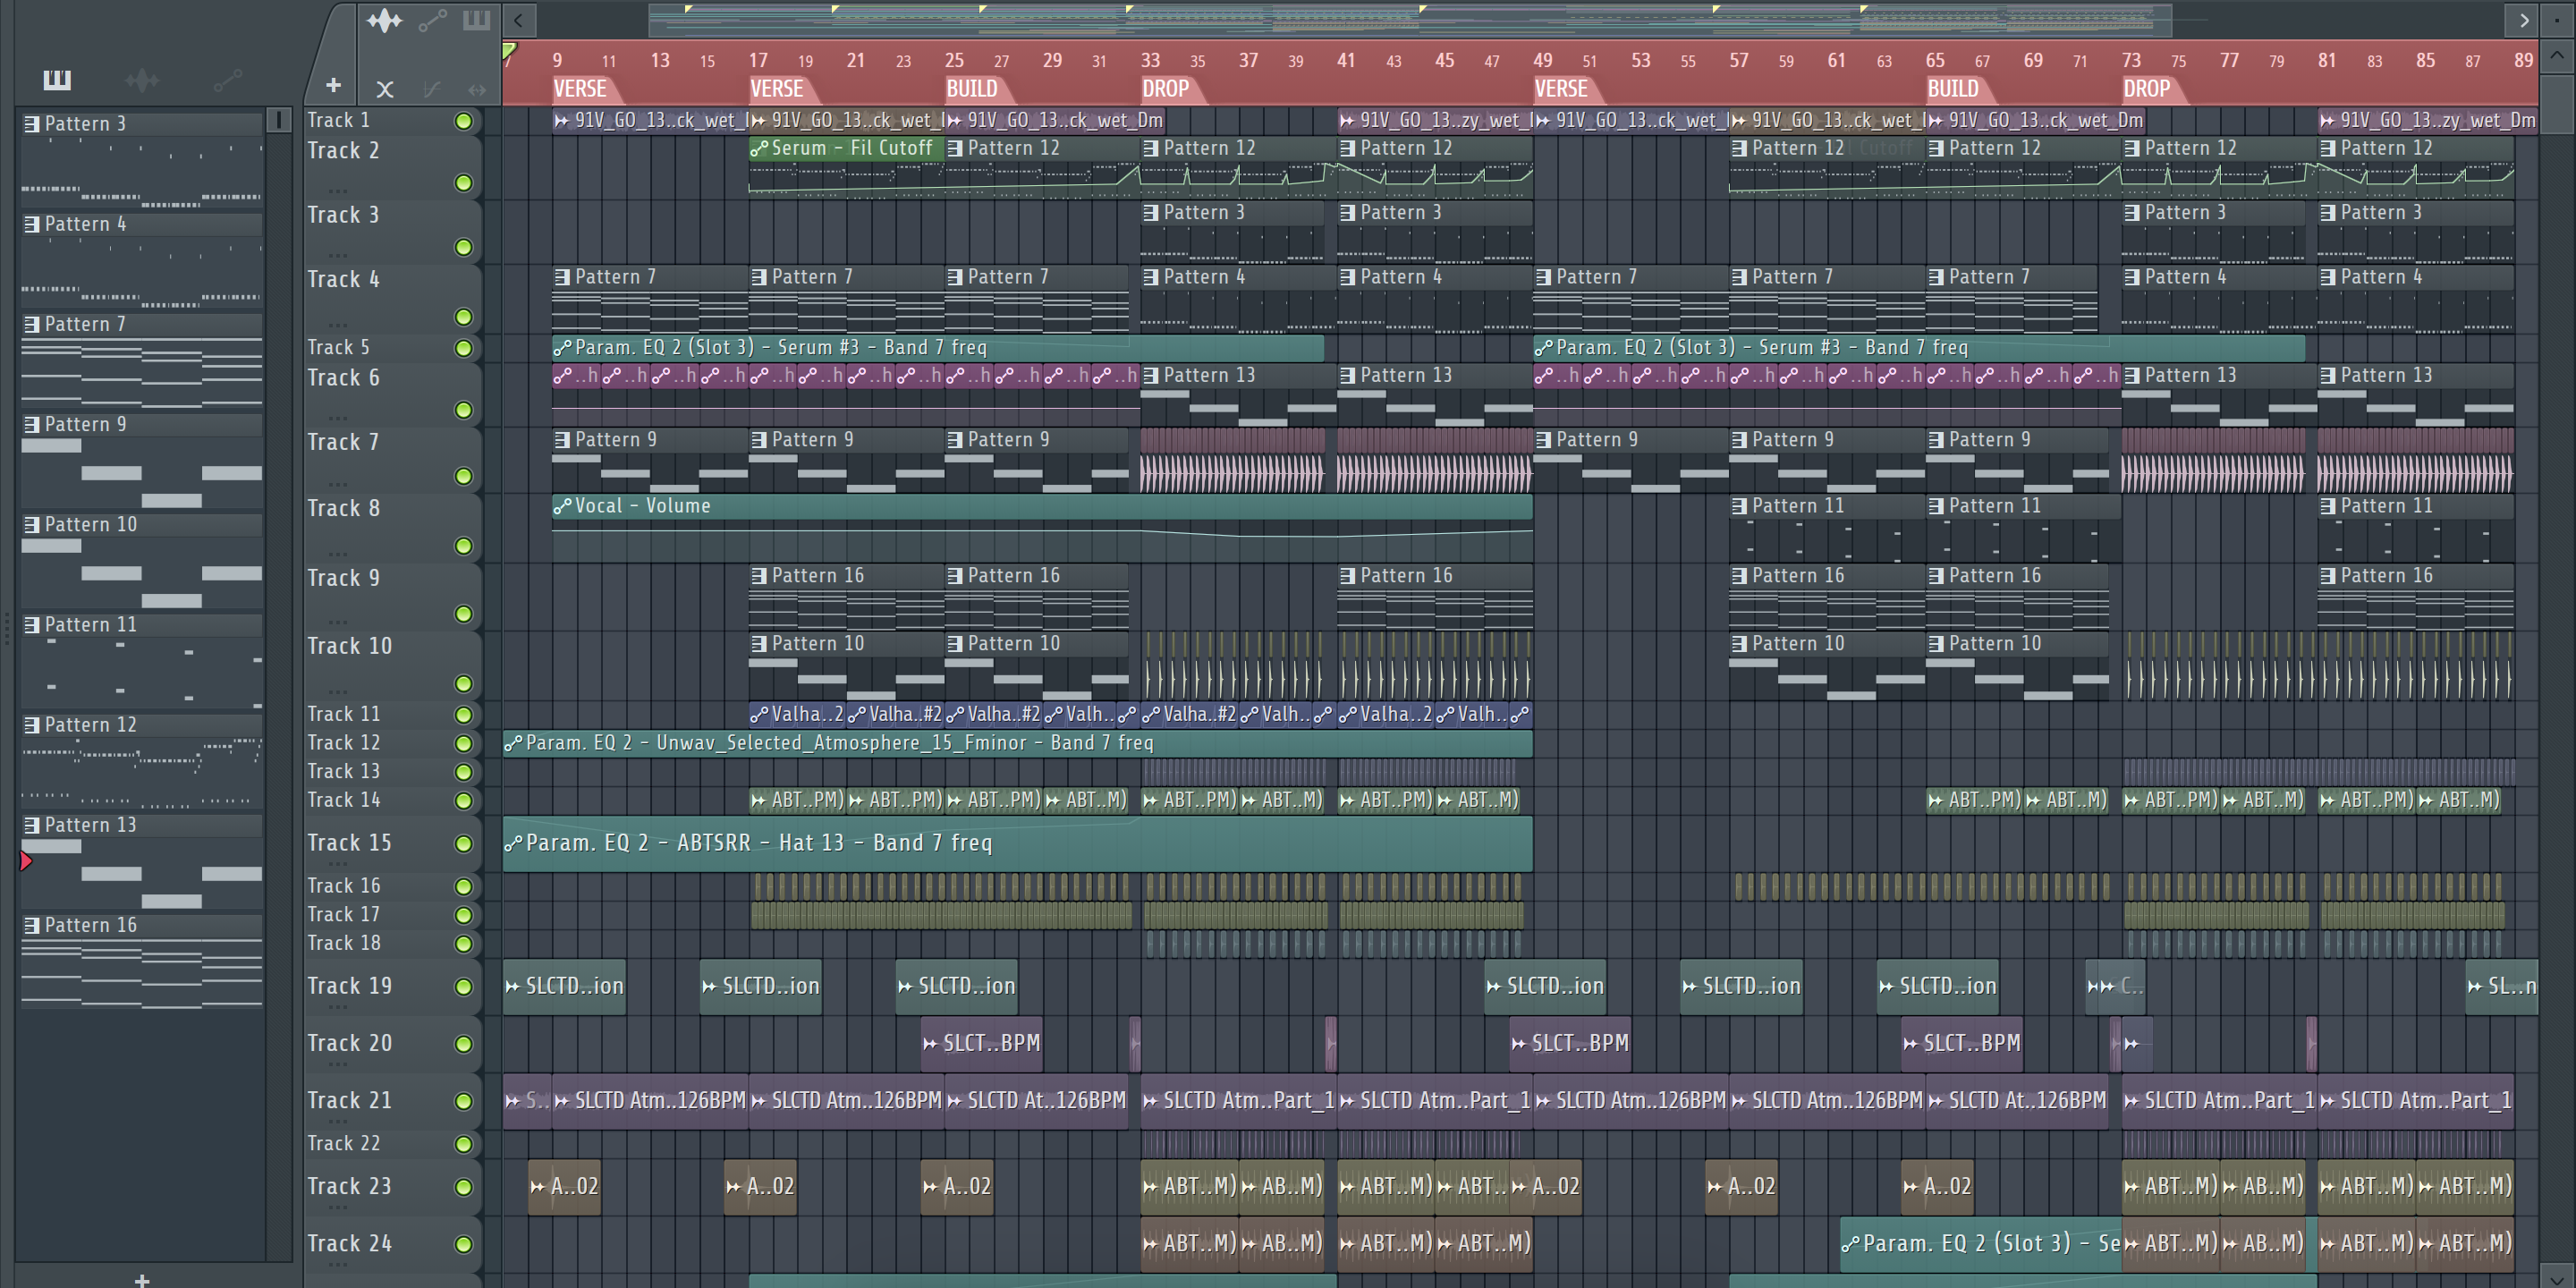Screen dimensions: 2576x1288
Task: Mute Track 21 using the green button
Action: 463,1101
